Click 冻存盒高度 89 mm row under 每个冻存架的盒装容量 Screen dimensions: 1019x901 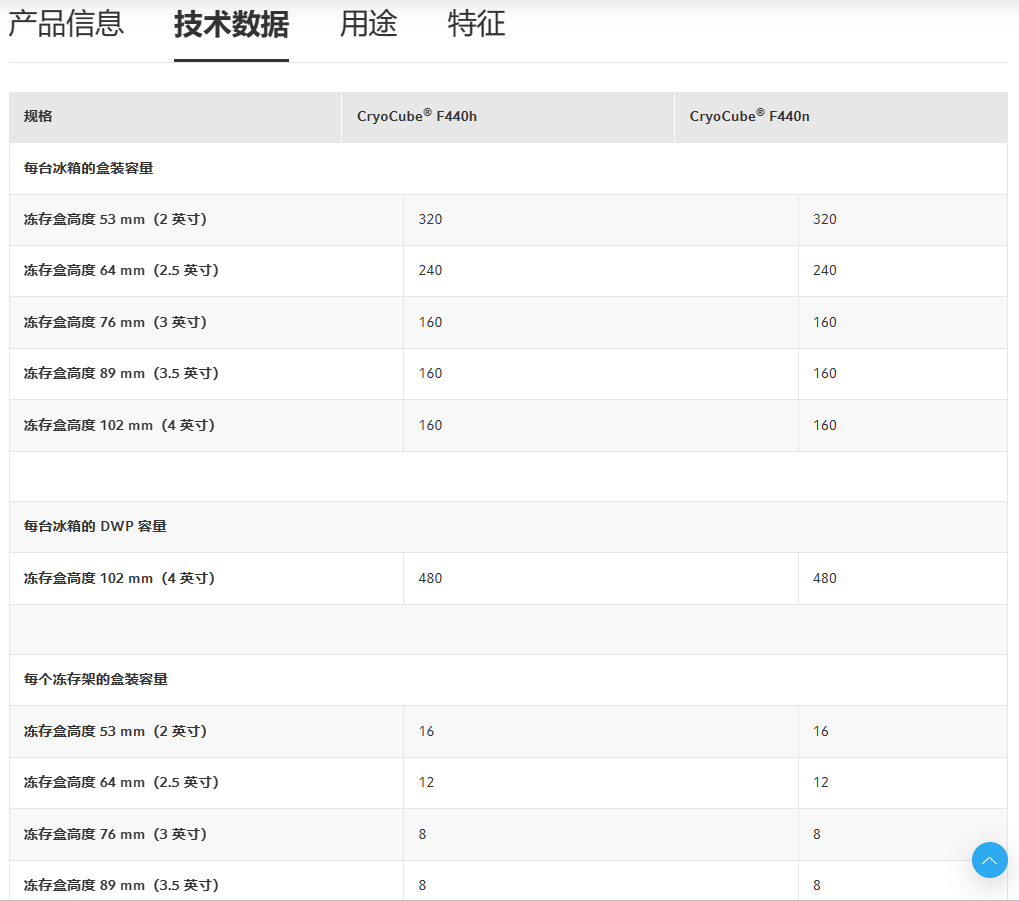tap(508, 881)
